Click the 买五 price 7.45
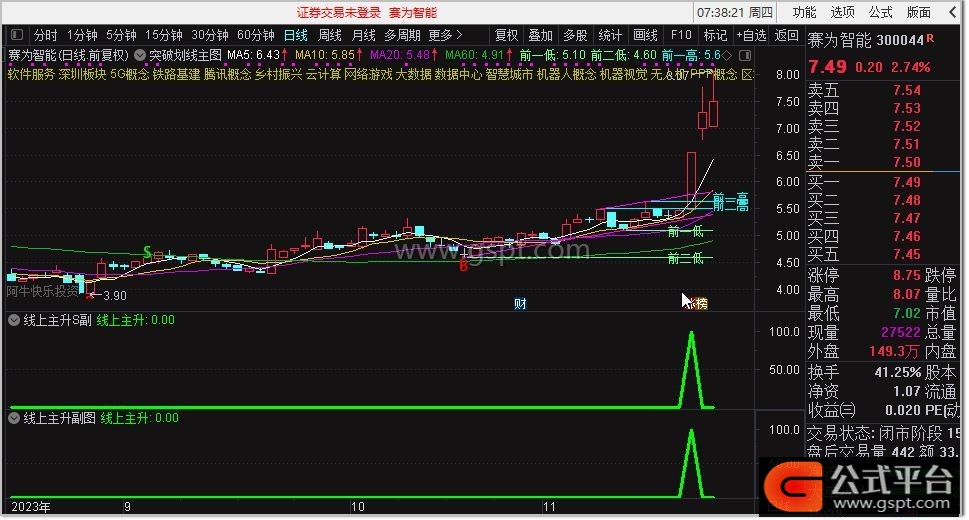This screenshot has width=969, height=520. point(907,254)
